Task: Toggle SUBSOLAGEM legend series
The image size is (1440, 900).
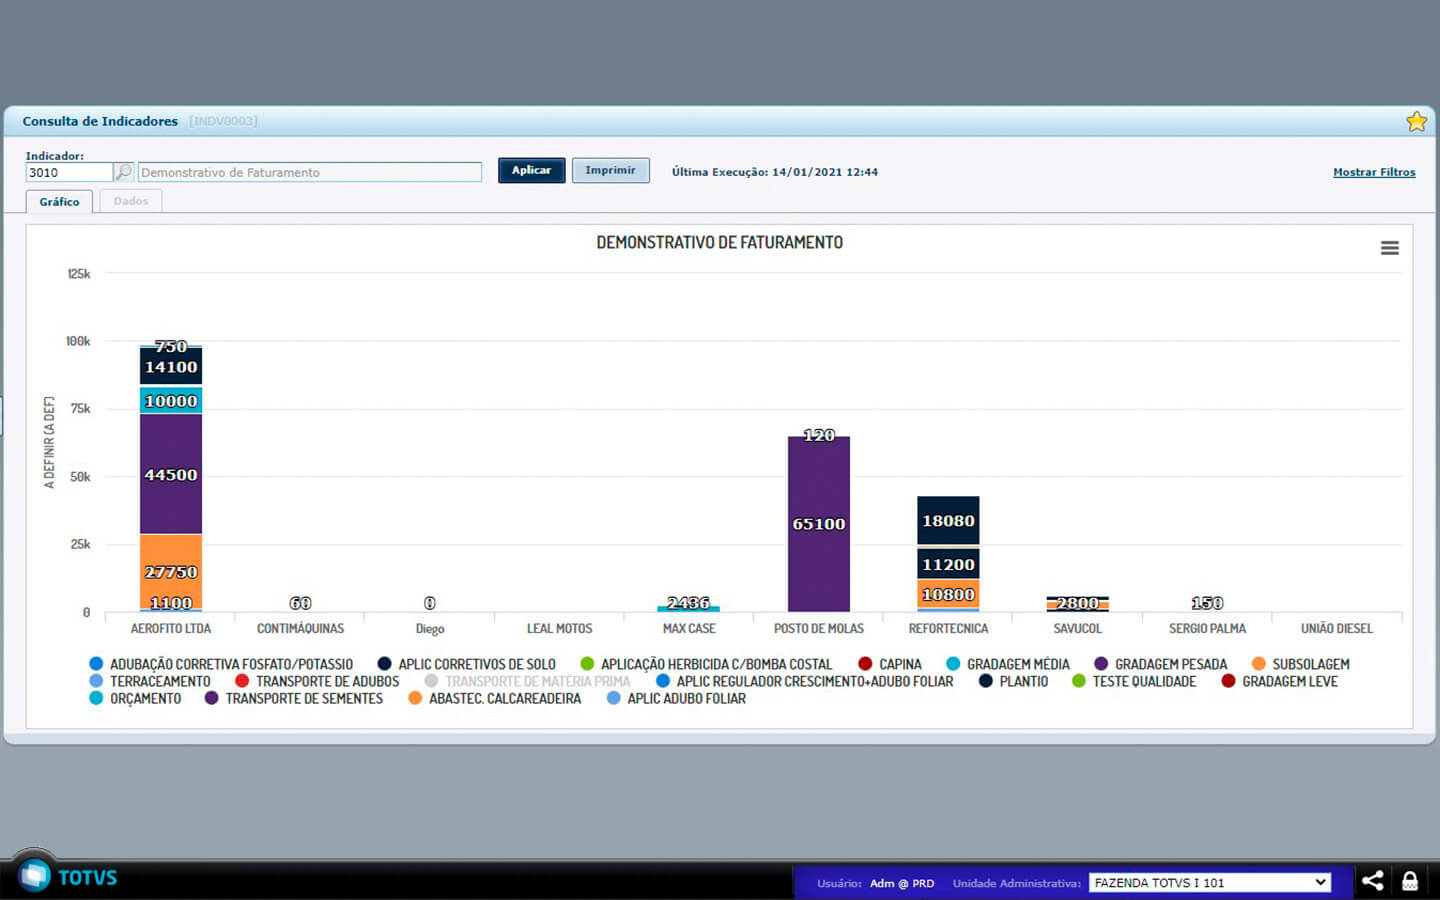Action: 1310,664
